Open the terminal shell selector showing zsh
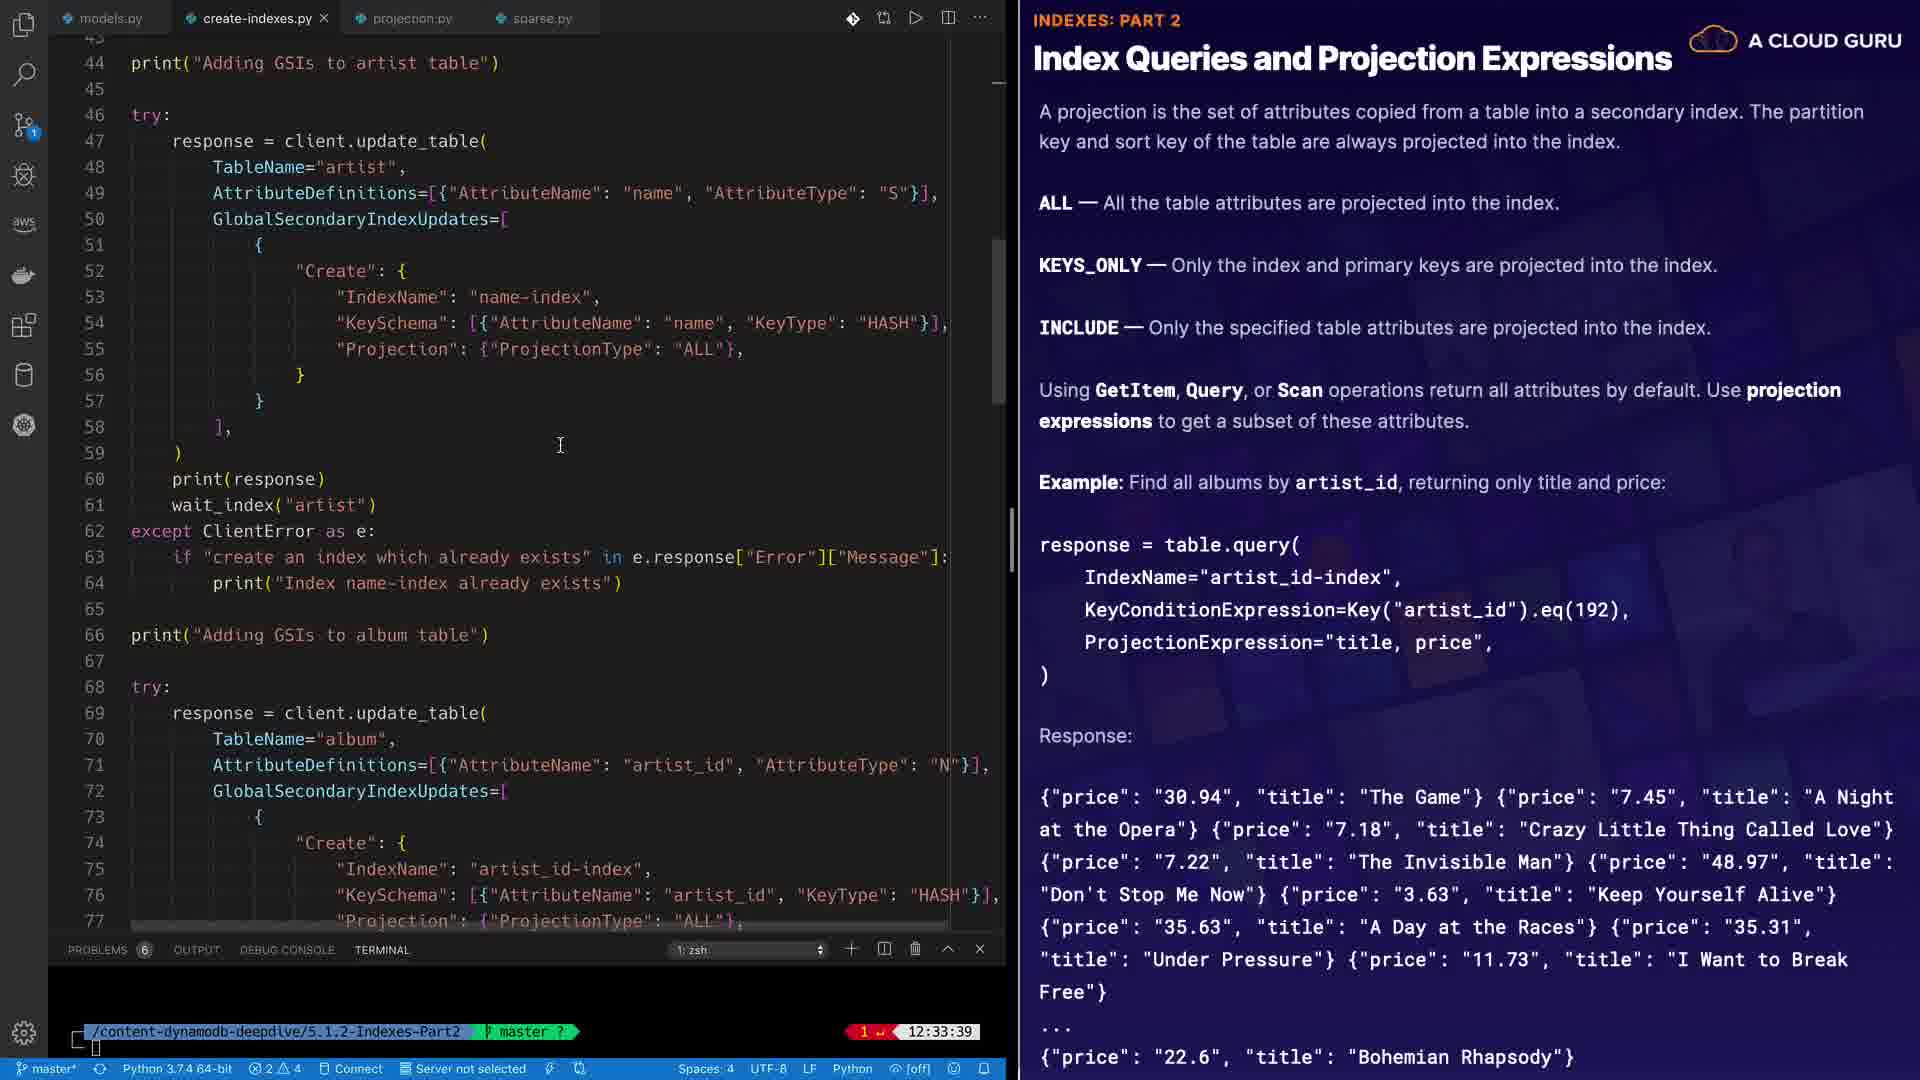The width and height of the screenshot is (1920, 1080). click(750, 949)
